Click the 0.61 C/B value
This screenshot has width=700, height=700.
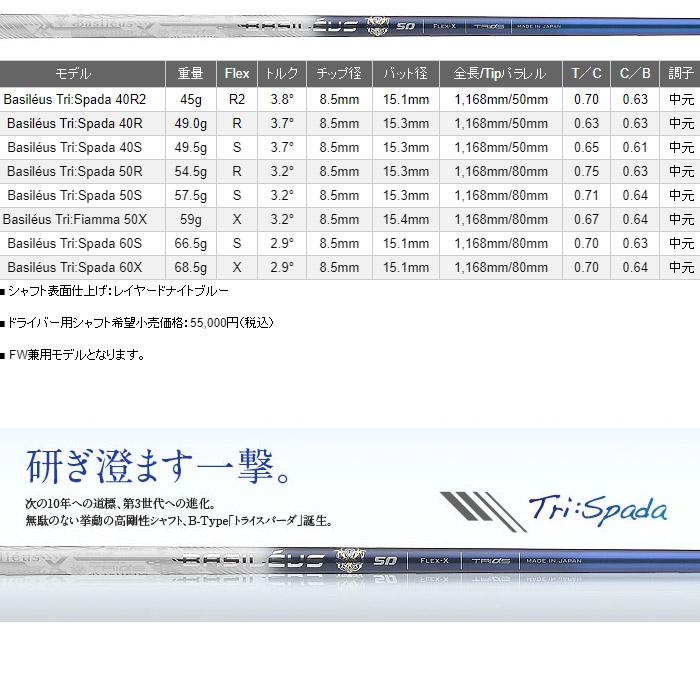(635, 148)
